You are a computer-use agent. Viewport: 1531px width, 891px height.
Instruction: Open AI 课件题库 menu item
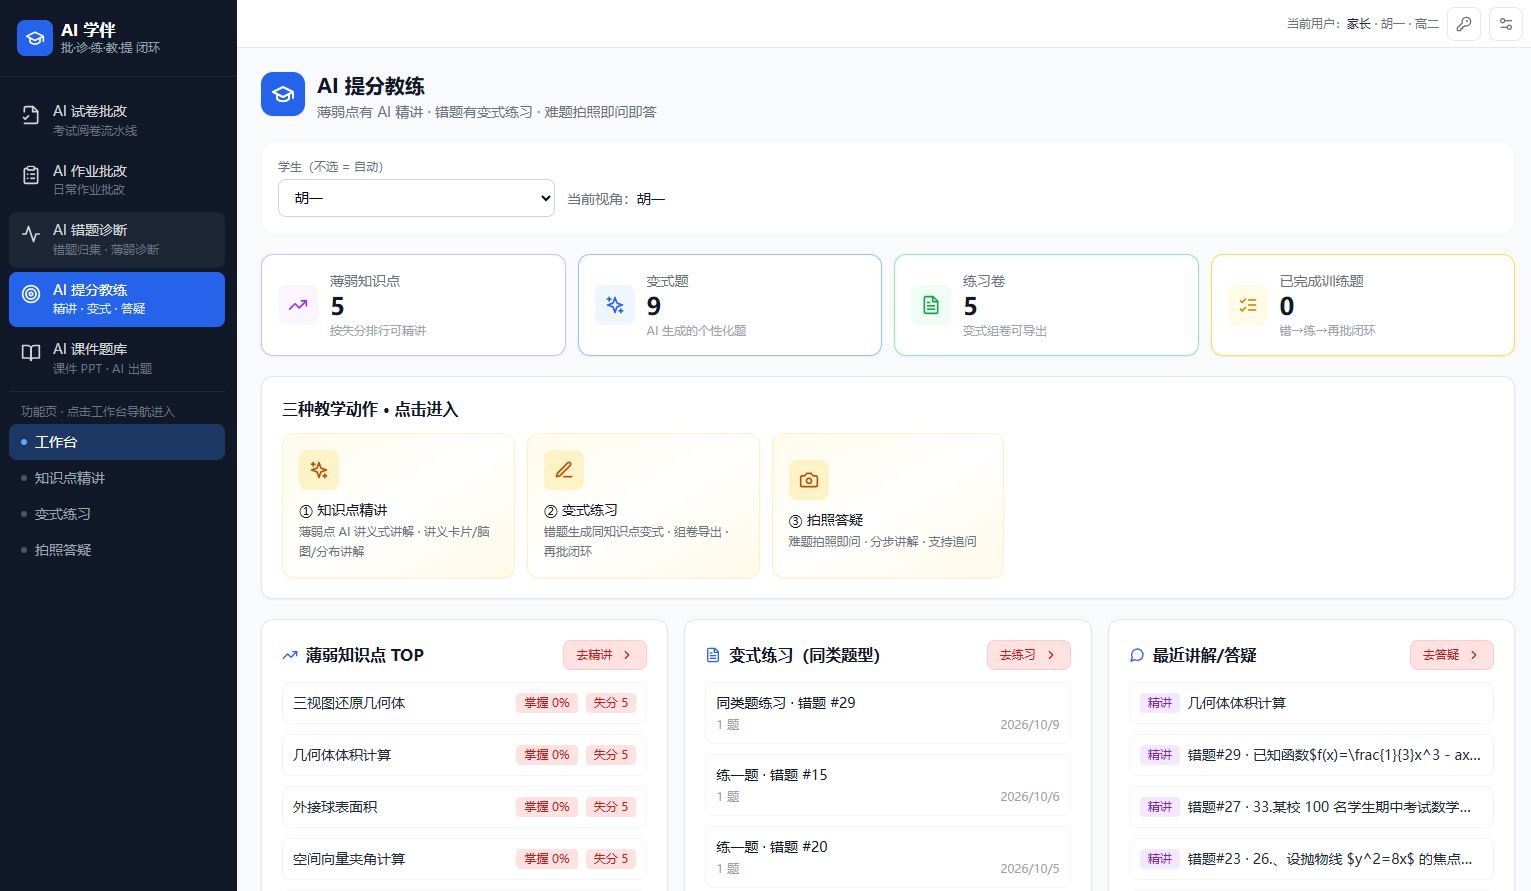point(117,358)
